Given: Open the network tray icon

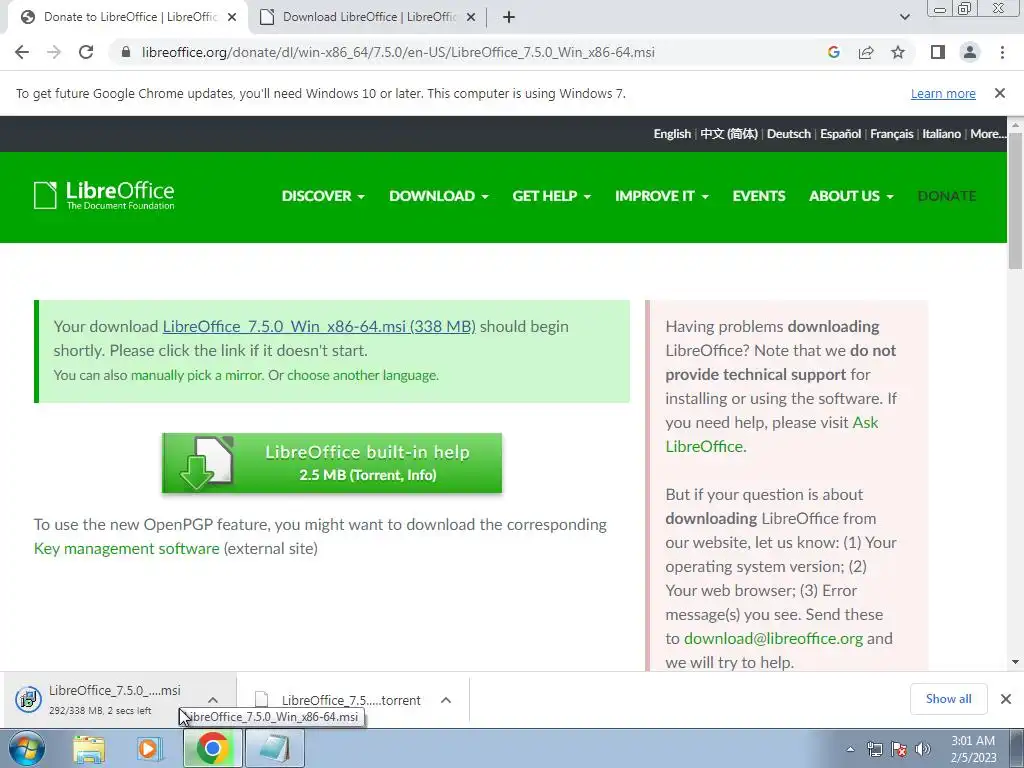Looking at the screenshot, I should coord(874,749).
